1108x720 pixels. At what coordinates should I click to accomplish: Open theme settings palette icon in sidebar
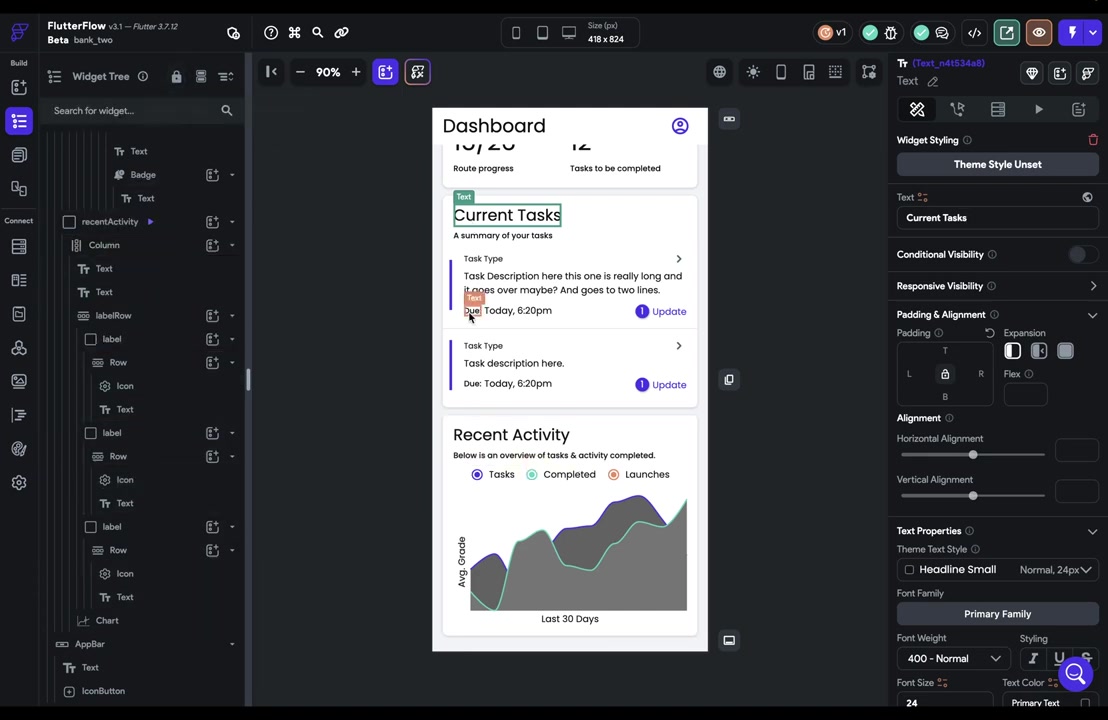point(19,449)
